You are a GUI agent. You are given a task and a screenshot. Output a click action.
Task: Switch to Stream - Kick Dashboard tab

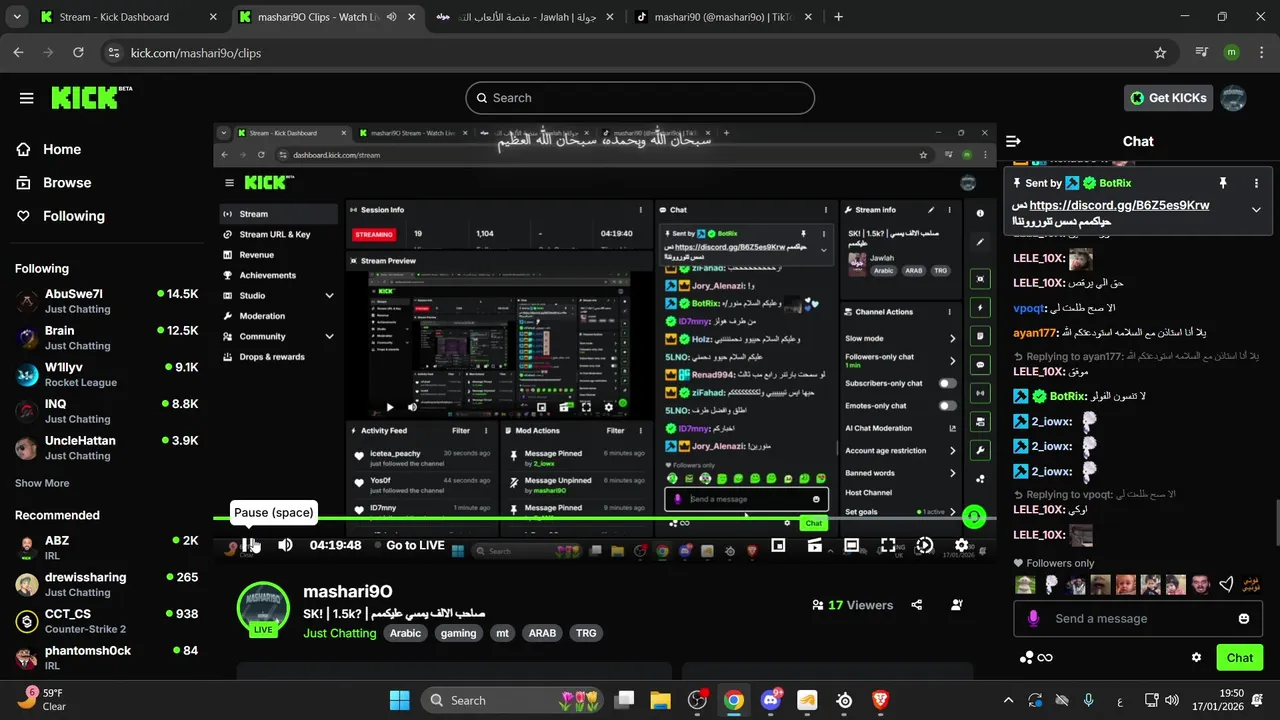(129, 17)
